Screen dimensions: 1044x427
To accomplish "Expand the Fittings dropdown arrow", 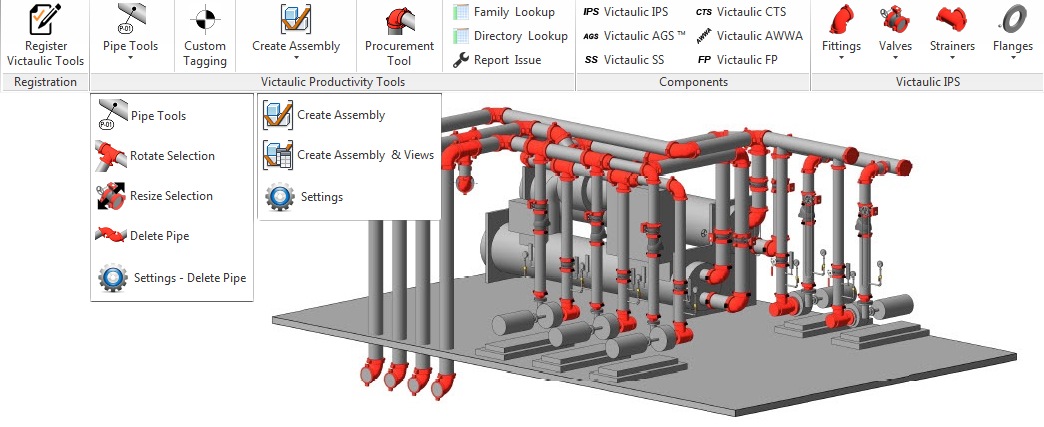I will tap(842, 58).
